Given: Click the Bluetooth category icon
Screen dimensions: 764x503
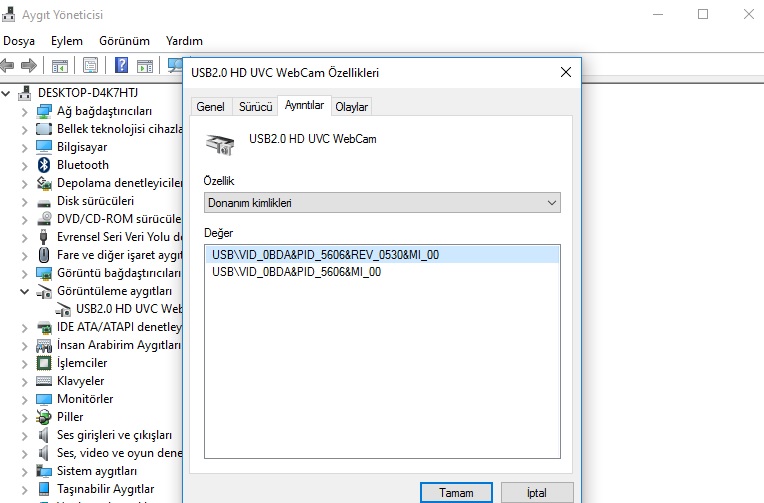Looking at the screenshot, I should (x=44, y=165).
